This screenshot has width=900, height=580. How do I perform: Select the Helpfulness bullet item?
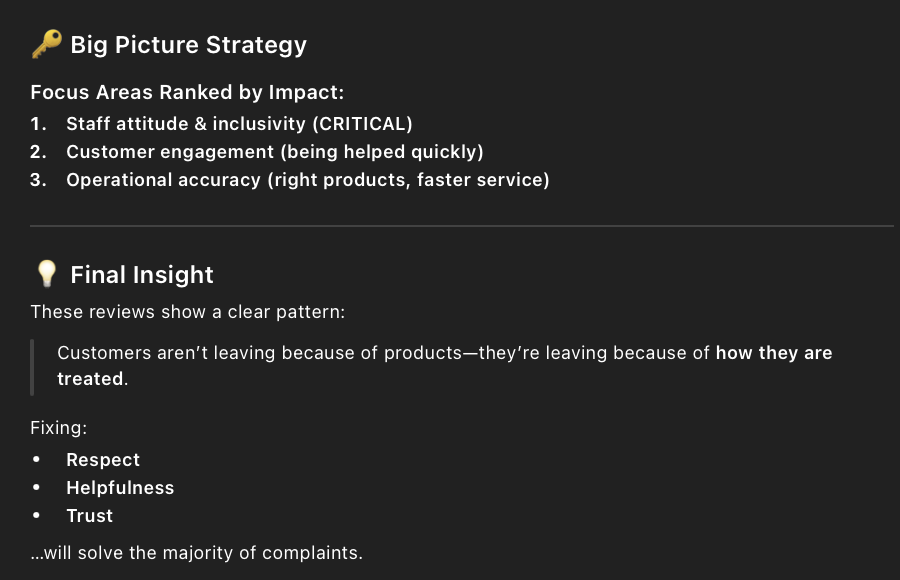[120, 488]
